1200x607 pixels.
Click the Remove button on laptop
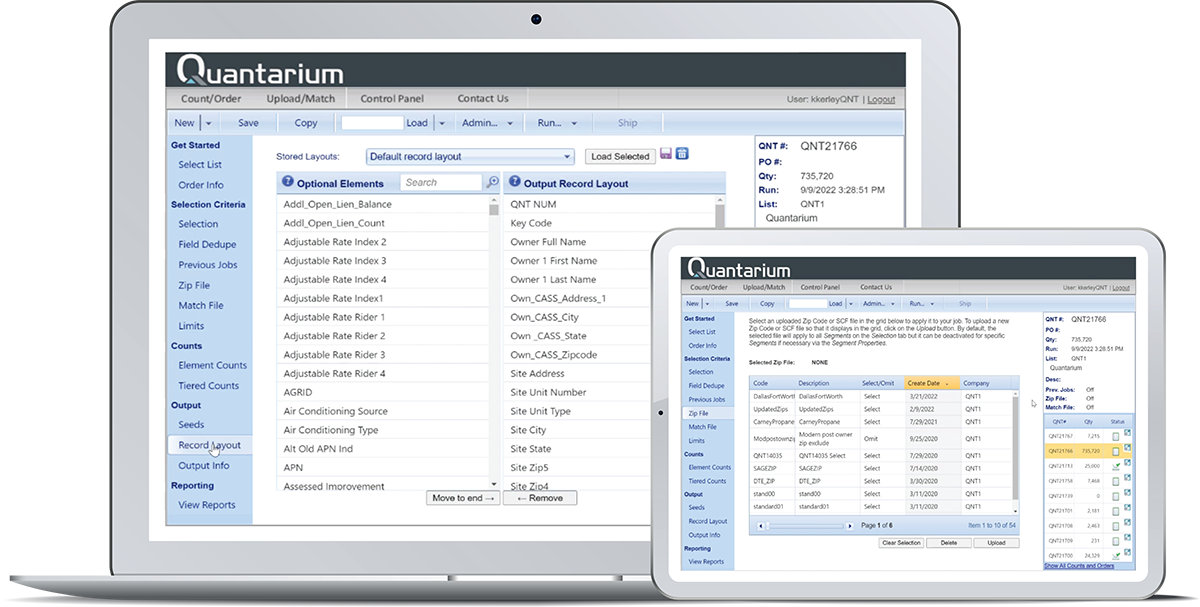(x=540, y=497)
